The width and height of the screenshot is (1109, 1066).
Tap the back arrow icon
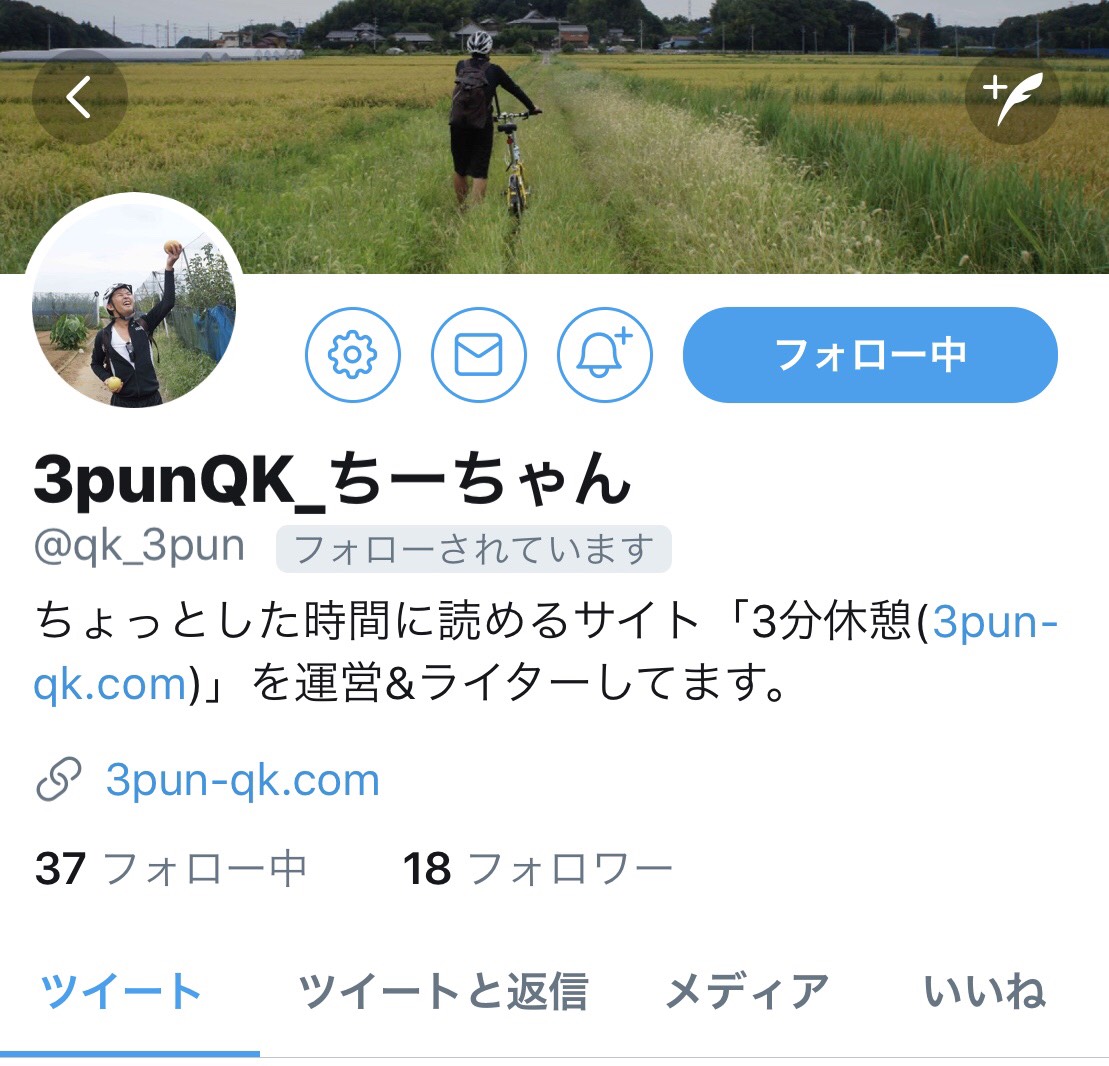[79, 97]
